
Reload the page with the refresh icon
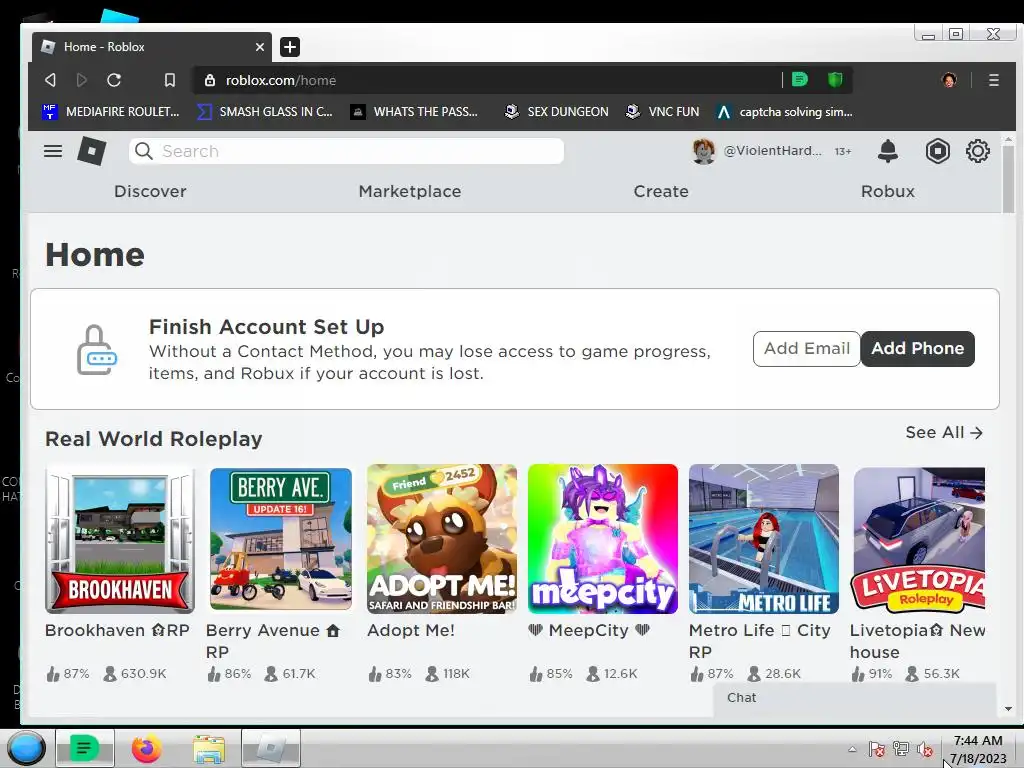tap(114, 80)
